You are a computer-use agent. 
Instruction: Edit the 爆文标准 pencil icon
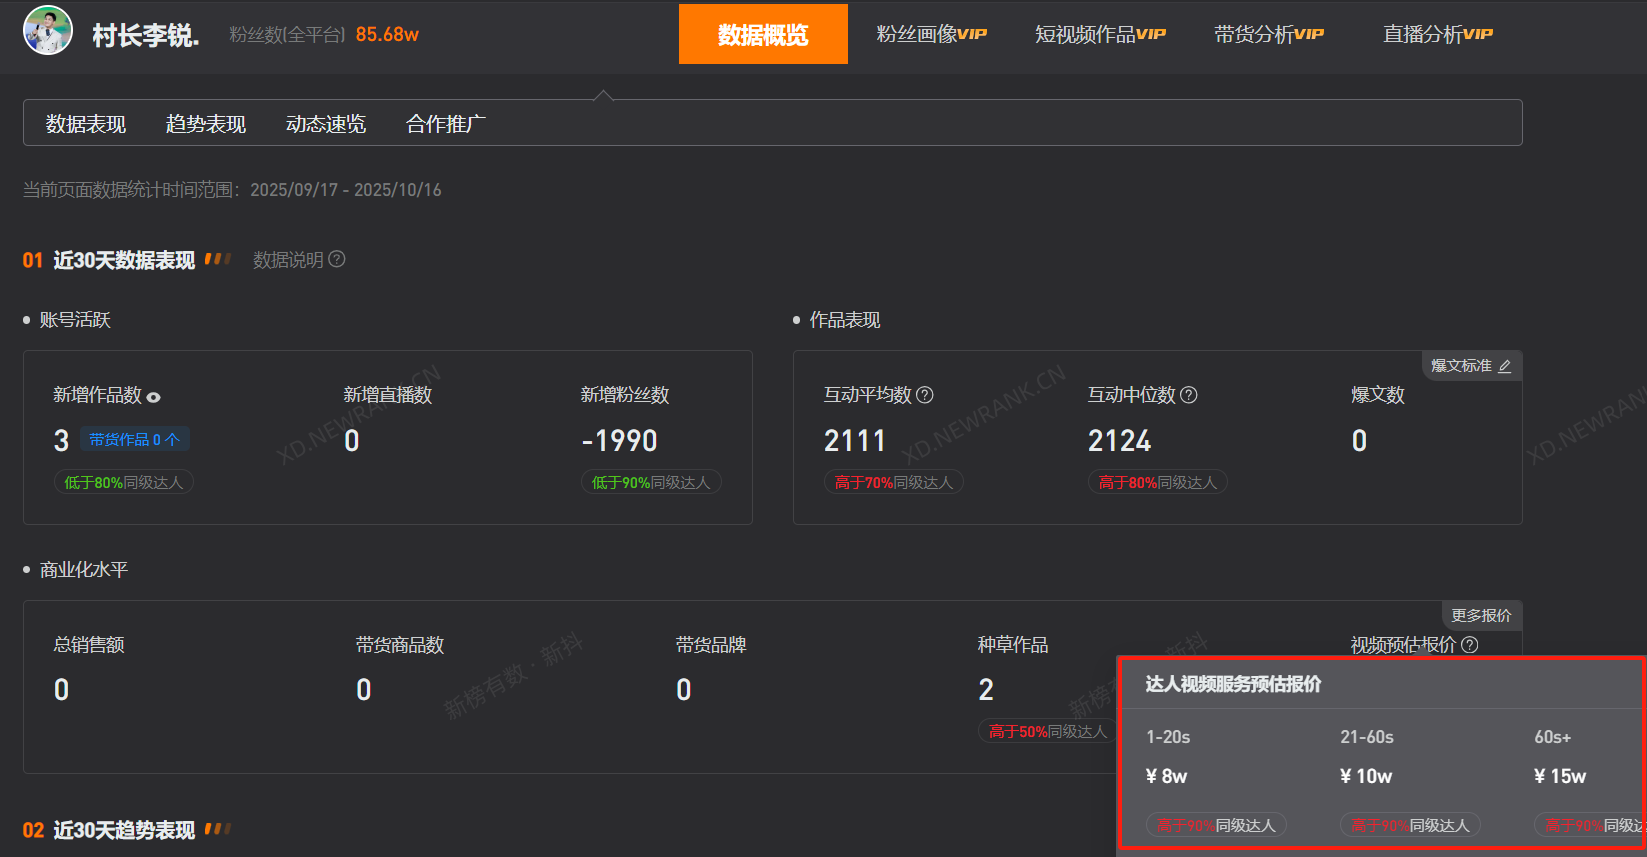coord(1505,367)
